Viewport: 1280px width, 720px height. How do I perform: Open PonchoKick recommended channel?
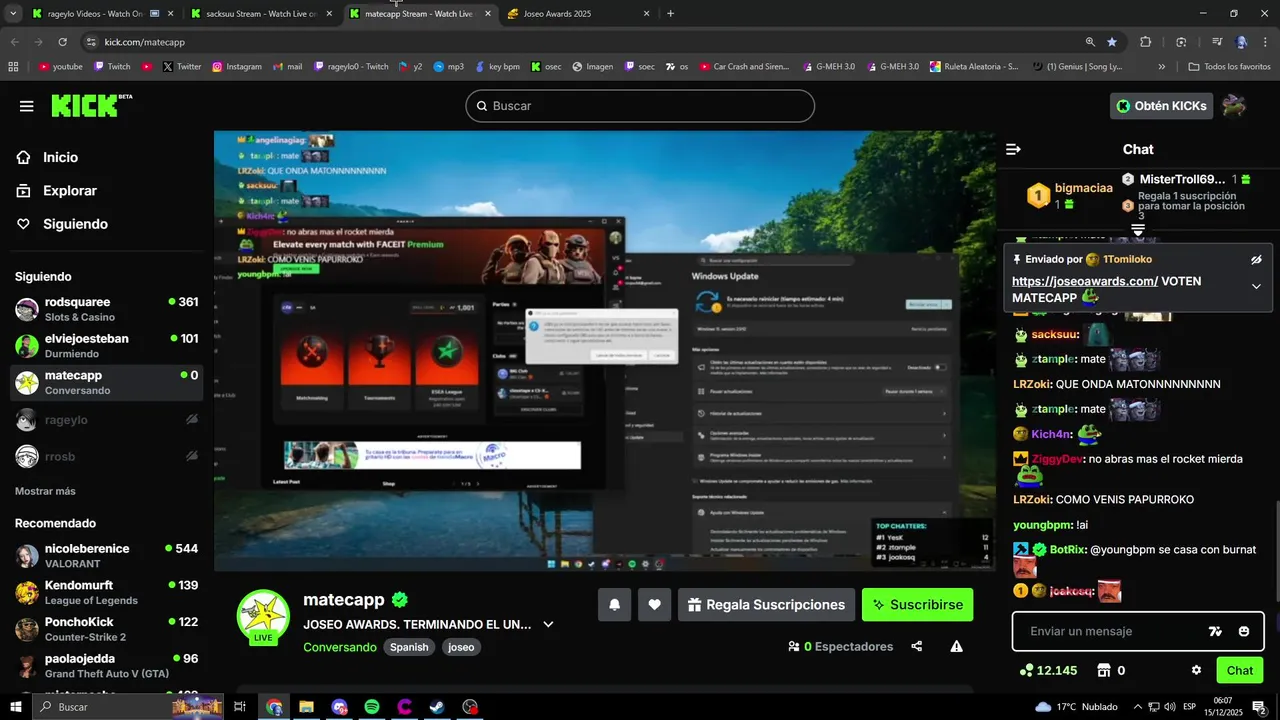pos(107,628)
